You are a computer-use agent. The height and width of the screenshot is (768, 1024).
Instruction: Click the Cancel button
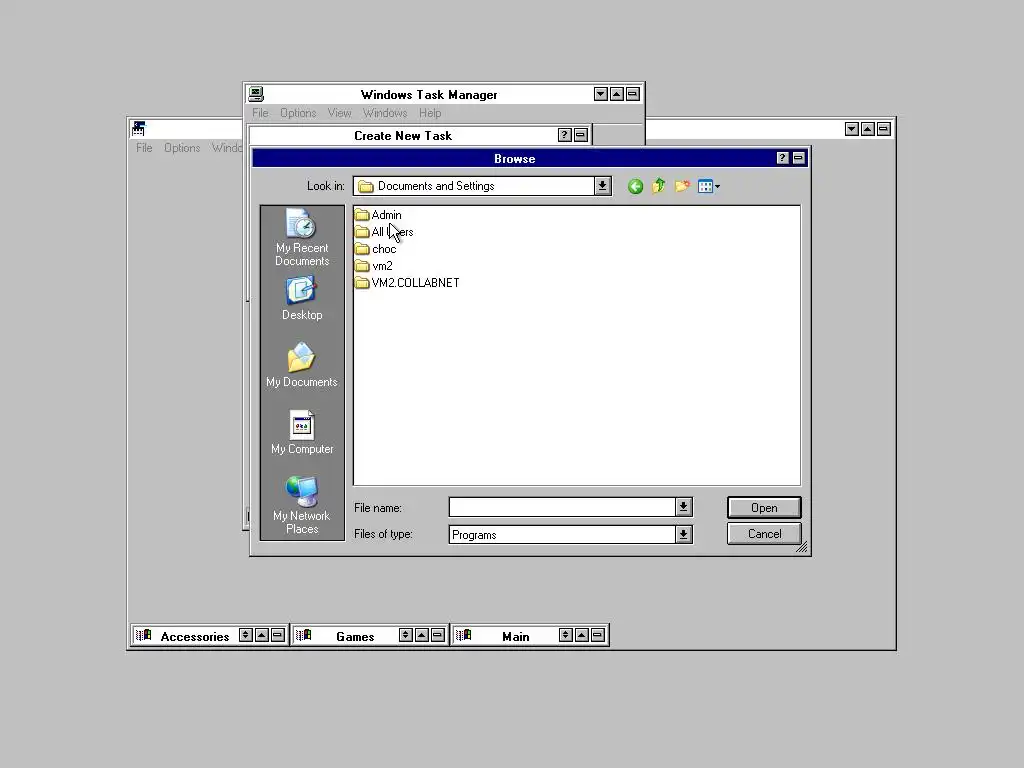tap(764, 534)
